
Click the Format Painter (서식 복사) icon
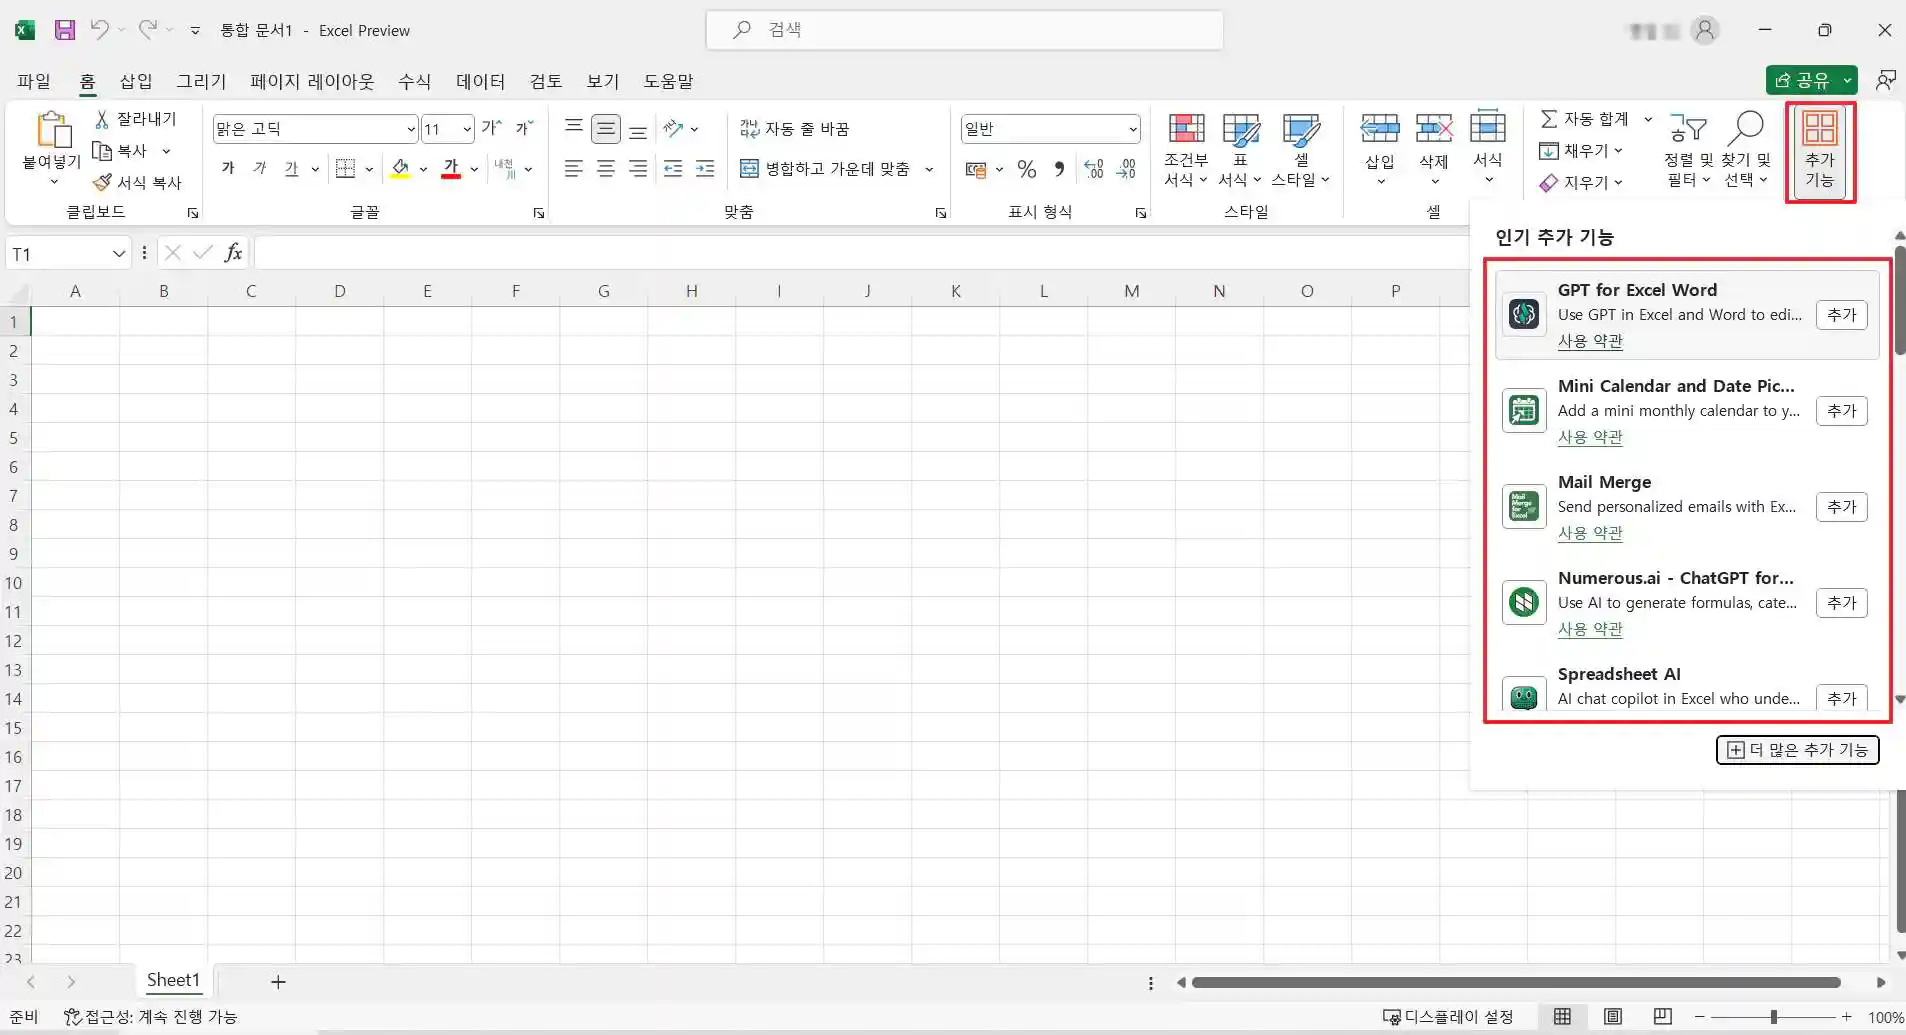[x=102, y=183]
